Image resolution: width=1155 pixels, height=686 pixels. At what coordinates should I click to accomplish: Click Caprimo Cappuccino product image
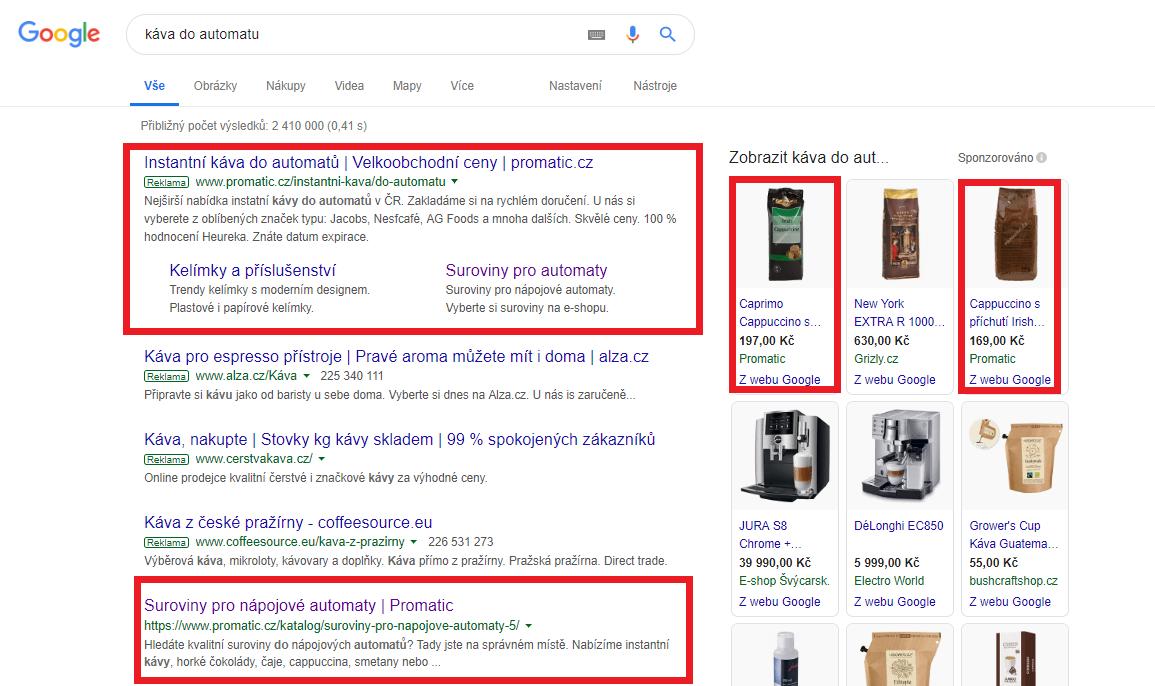[784, 234]
